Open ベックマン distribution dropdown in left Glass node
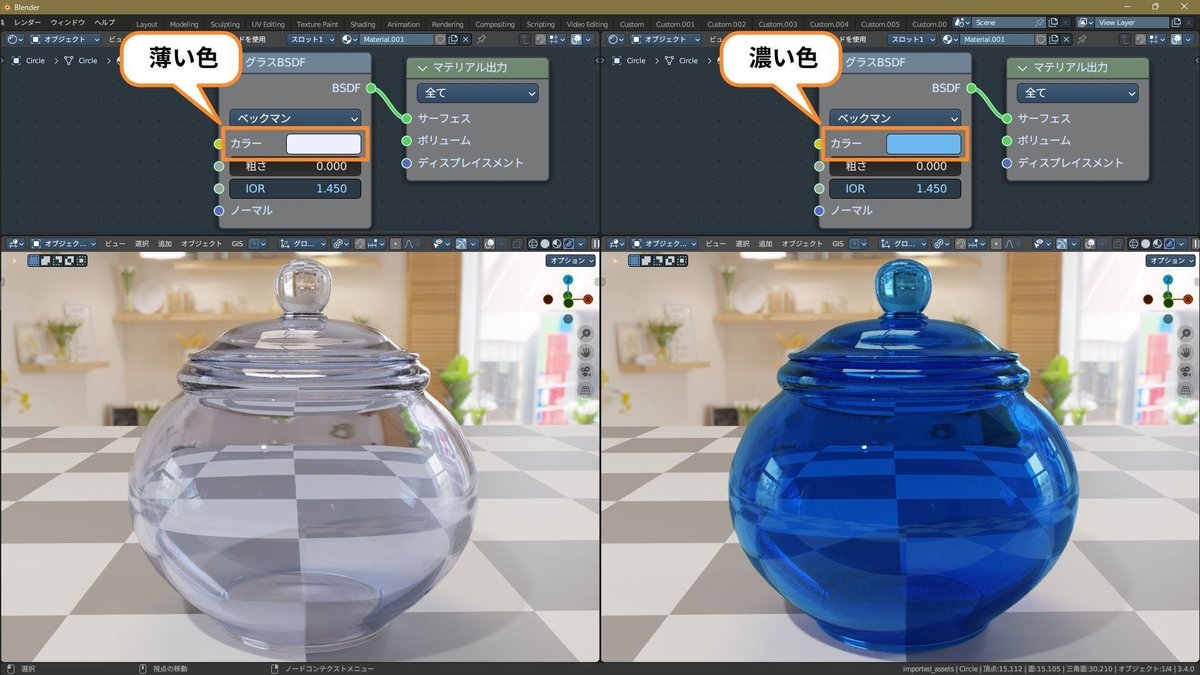The image size is (1200, 675). [x=295, y=118]
